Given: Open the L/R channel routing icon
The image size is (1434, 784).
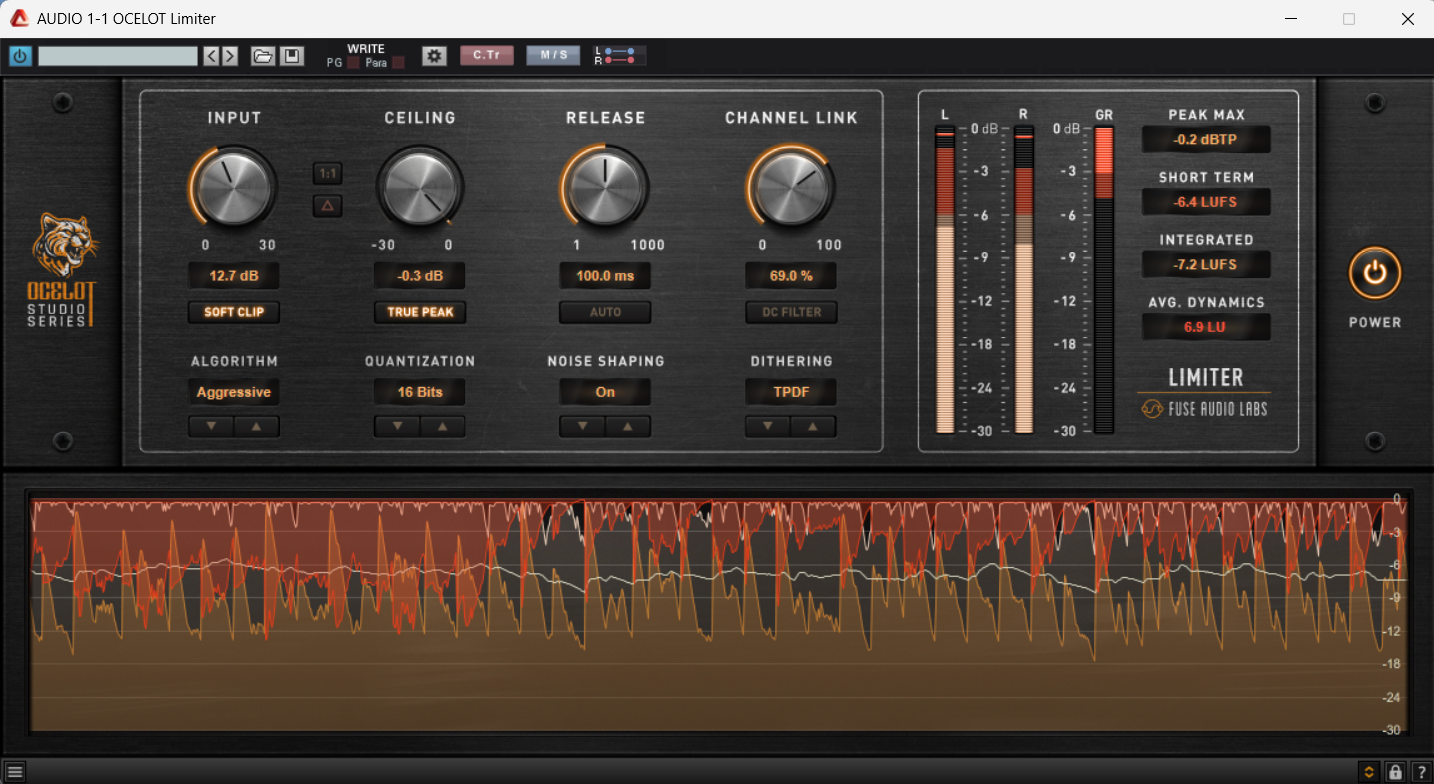Looking at the screenshot, I should (x=619, y=56).
